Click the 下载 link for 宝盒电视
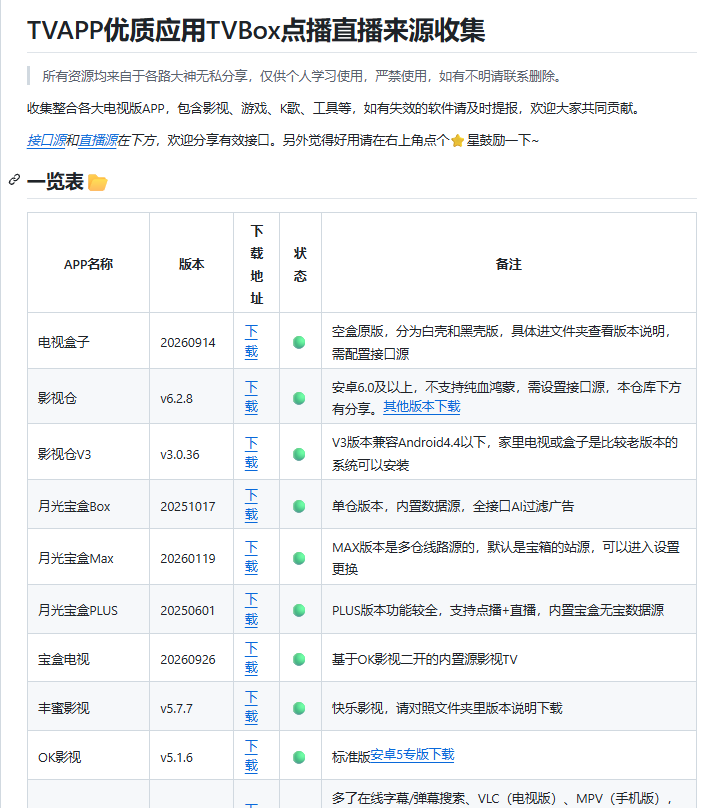Screen dimensions: 713x808 (x=251, y=659)
